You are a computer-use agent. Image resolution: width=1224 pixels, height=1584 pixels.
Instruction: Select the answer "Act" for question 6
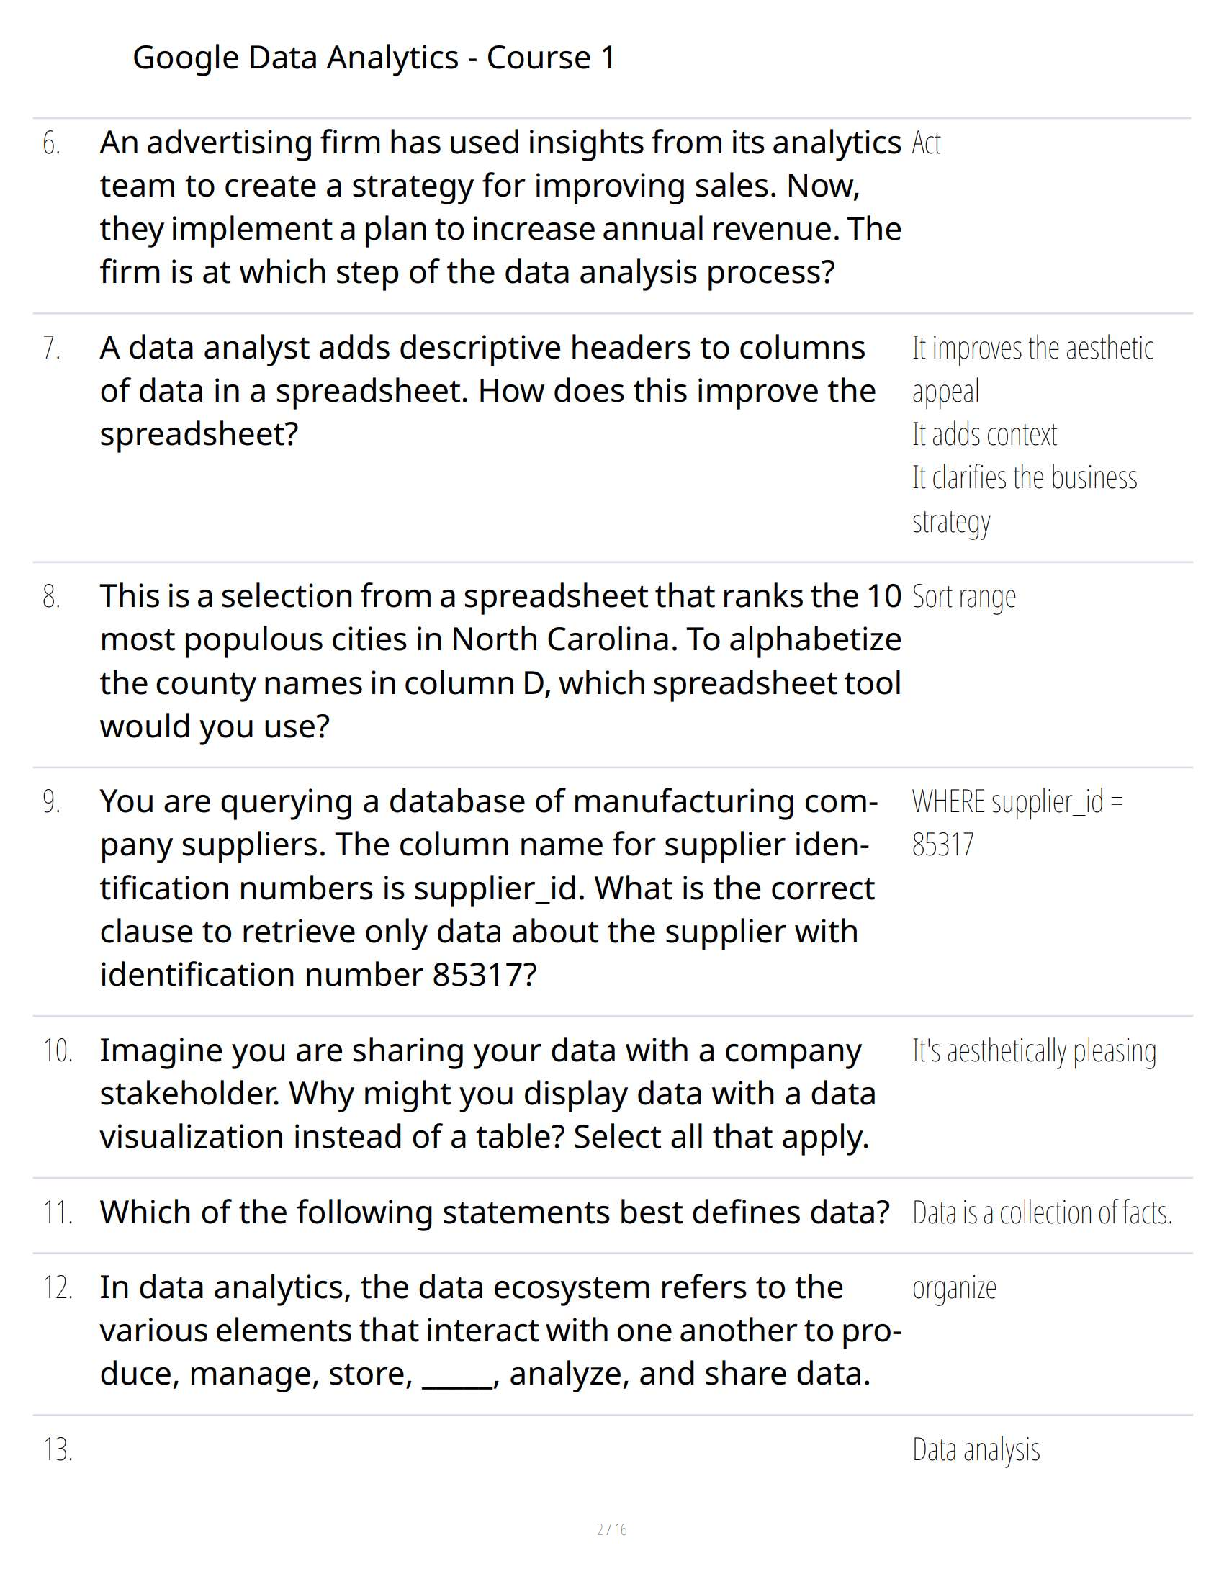(x=926, y=144)
